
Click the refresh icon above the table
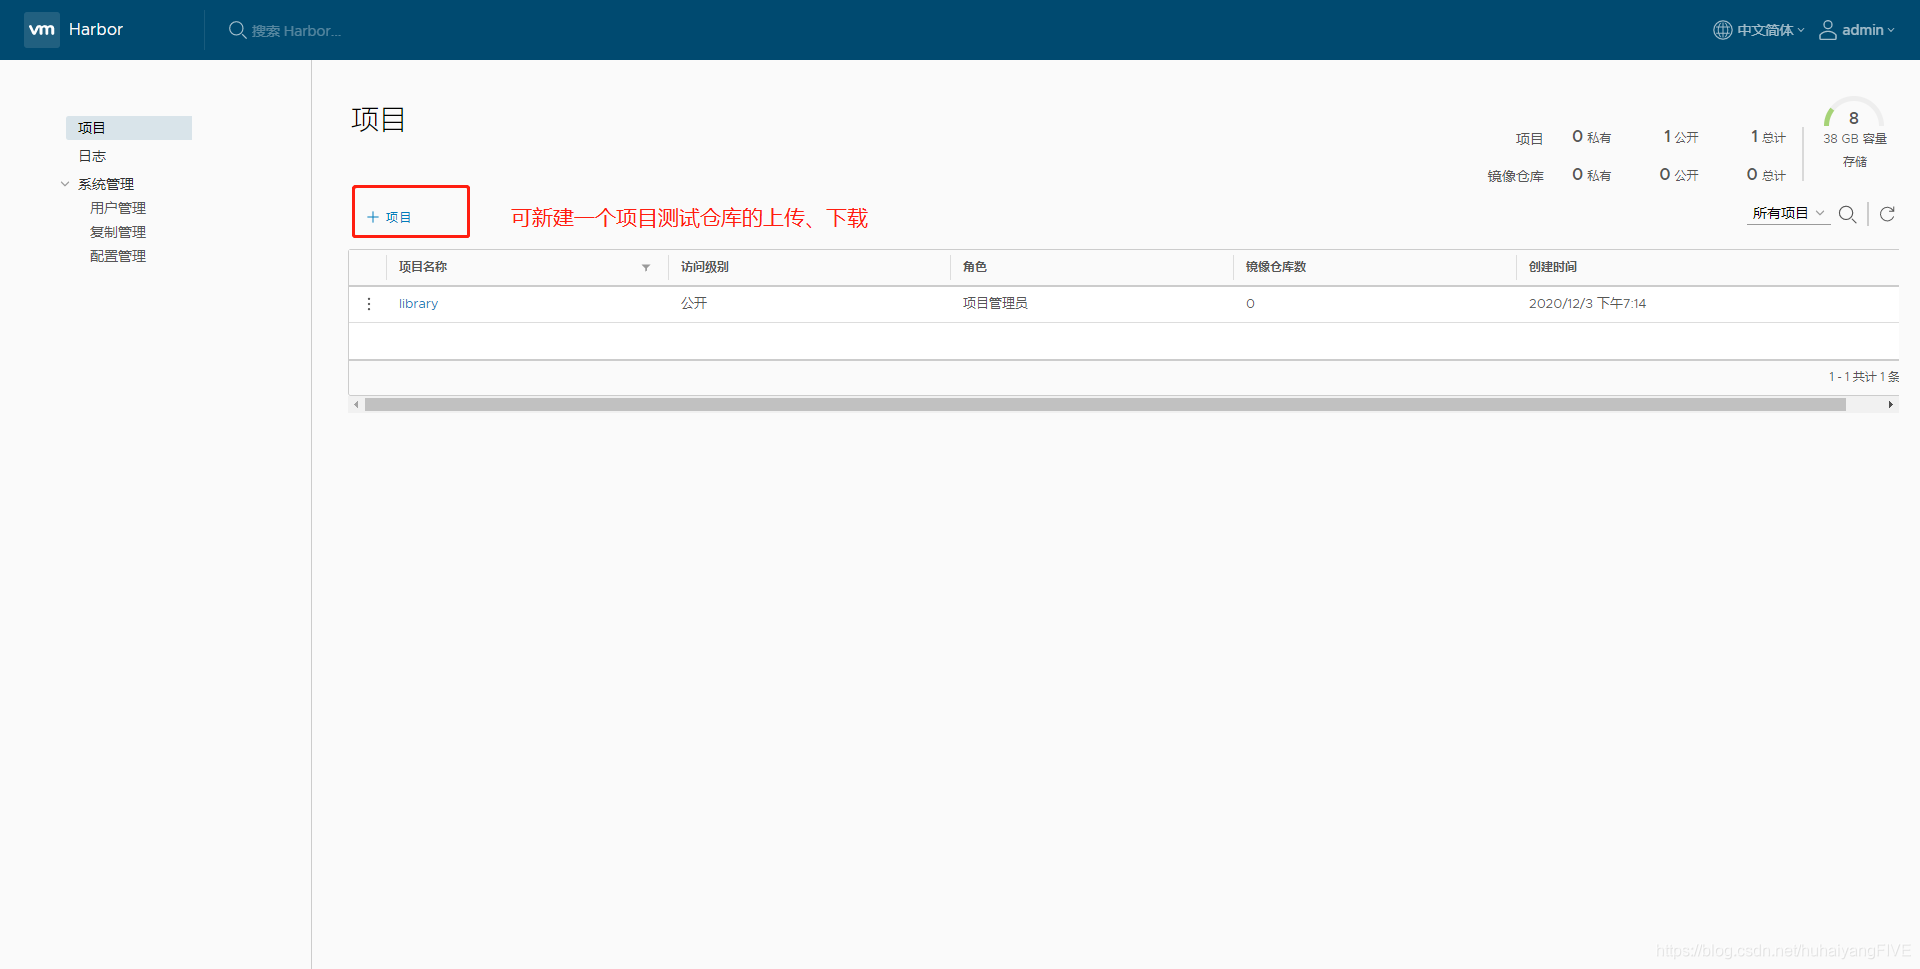click(1887, 214)
